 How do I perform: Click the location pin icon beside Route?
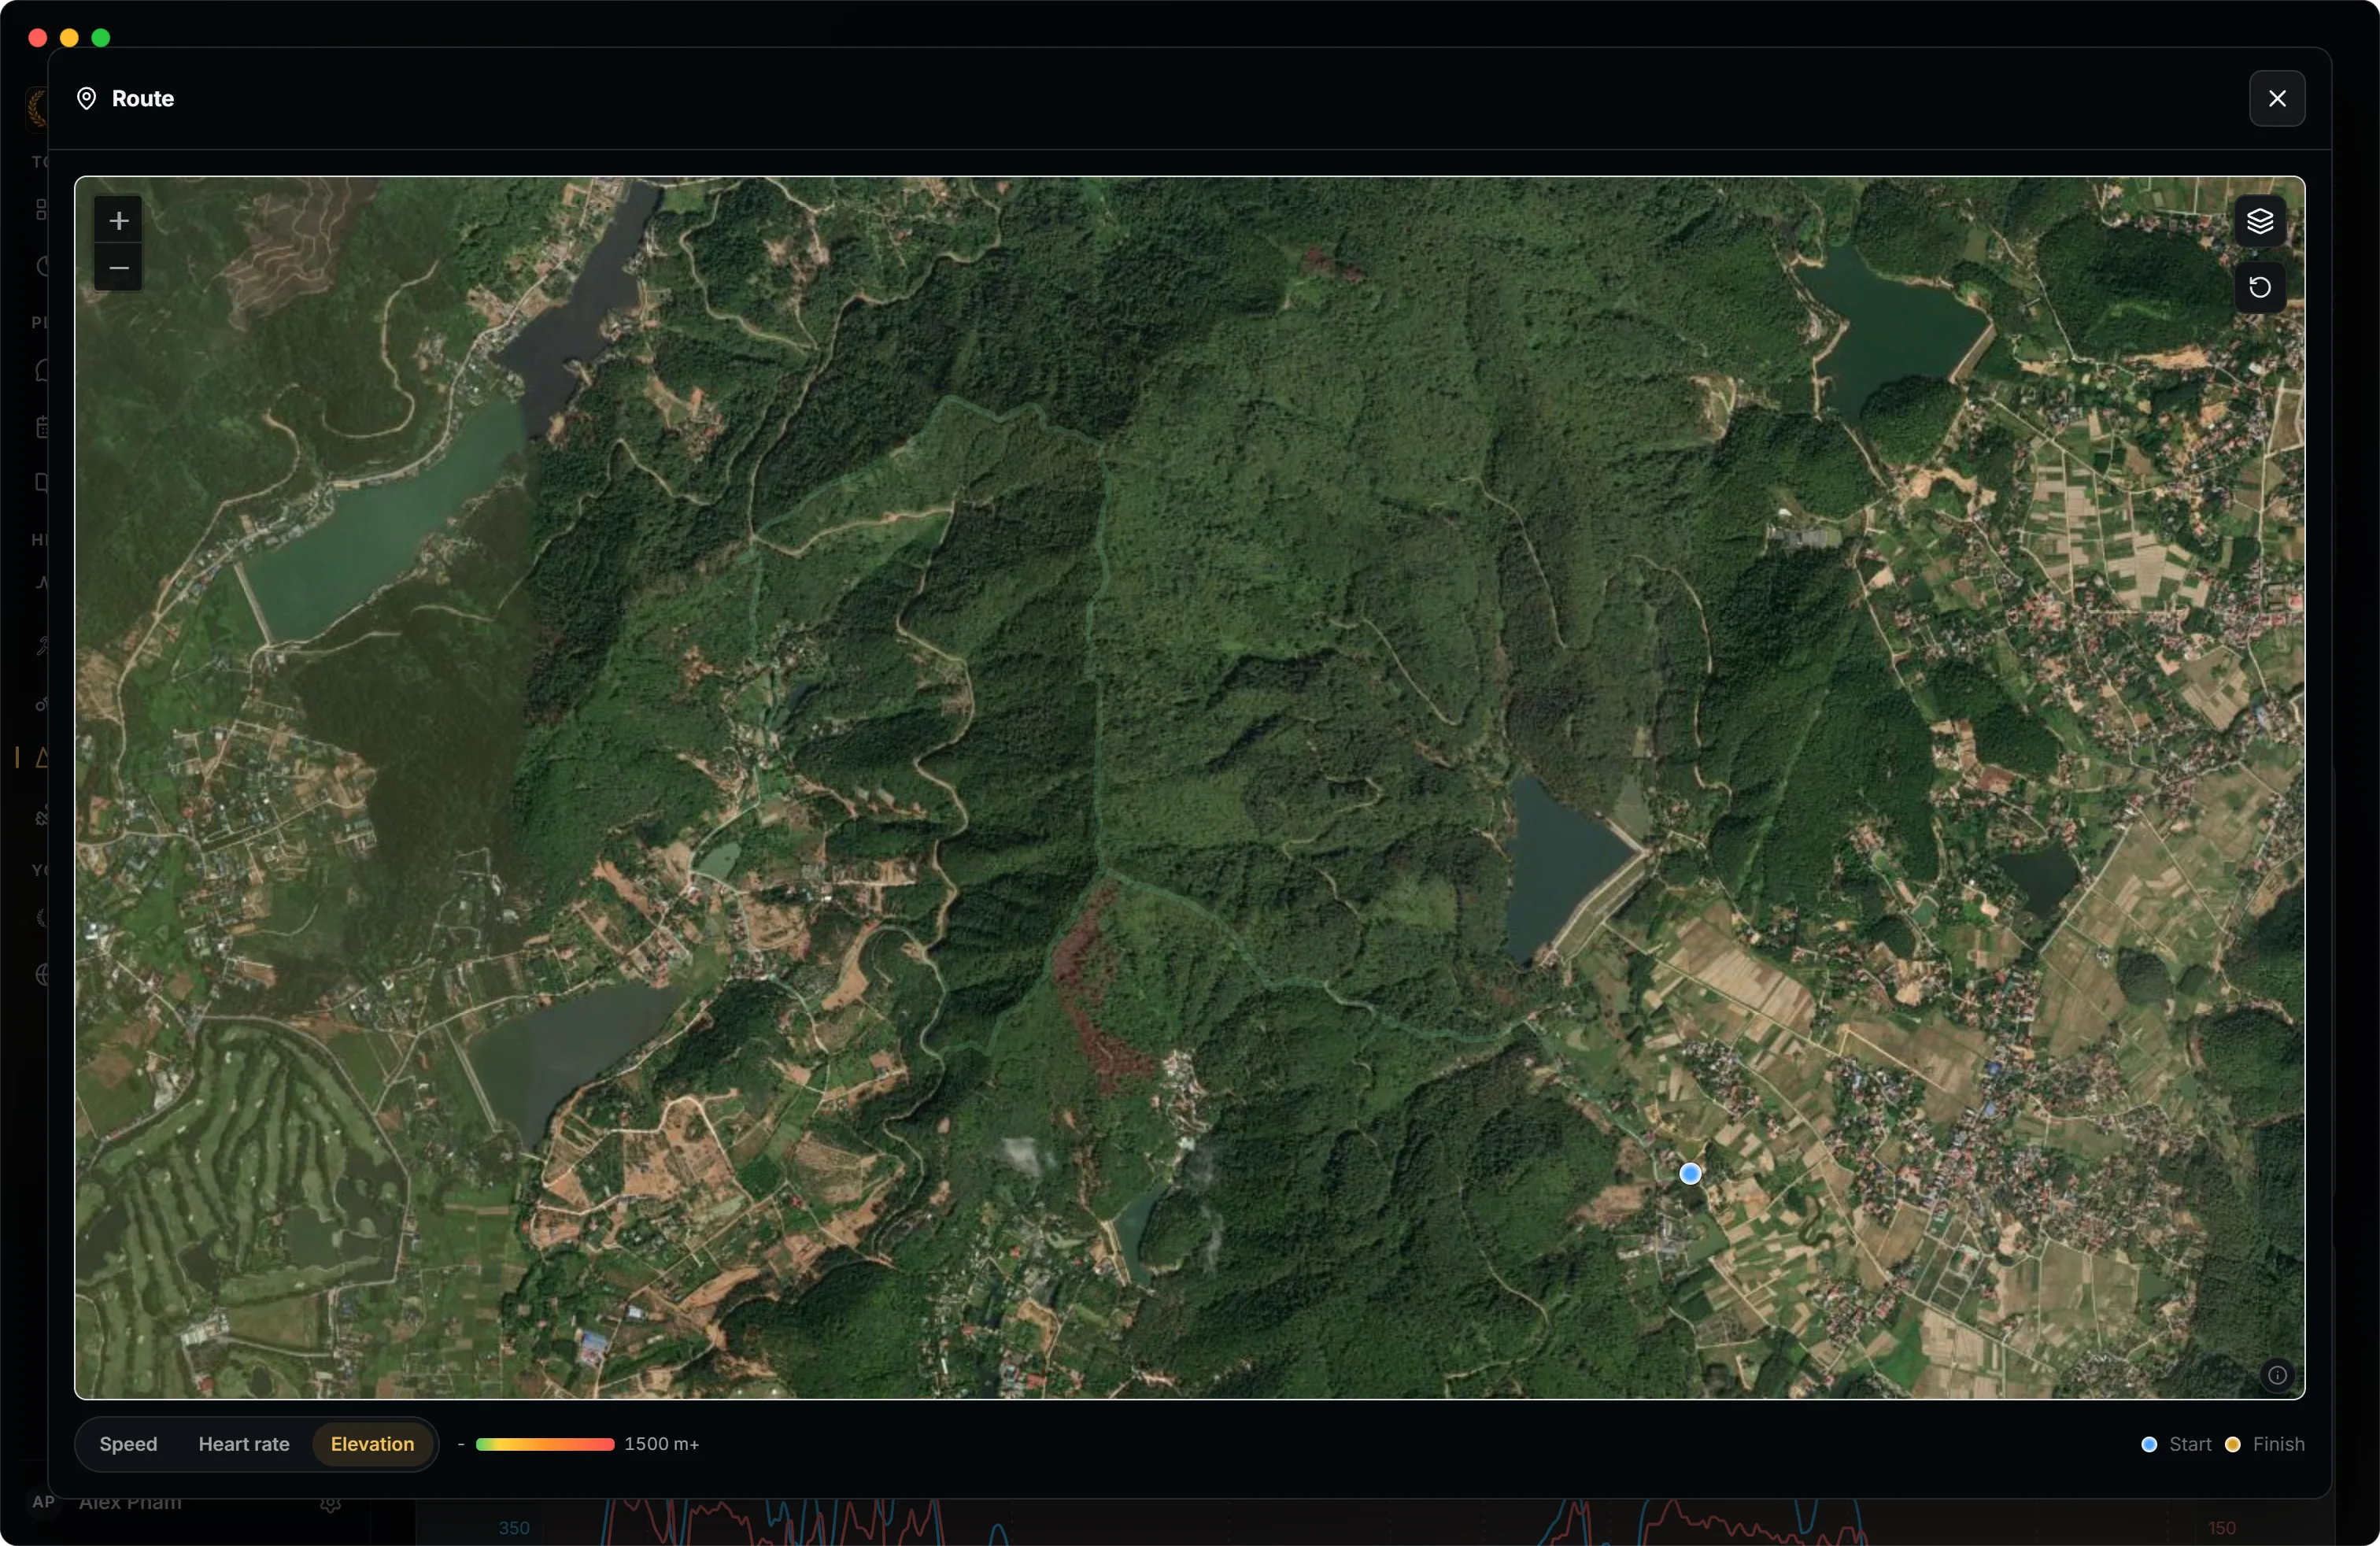pyautogui.click(x=87, y=98)
